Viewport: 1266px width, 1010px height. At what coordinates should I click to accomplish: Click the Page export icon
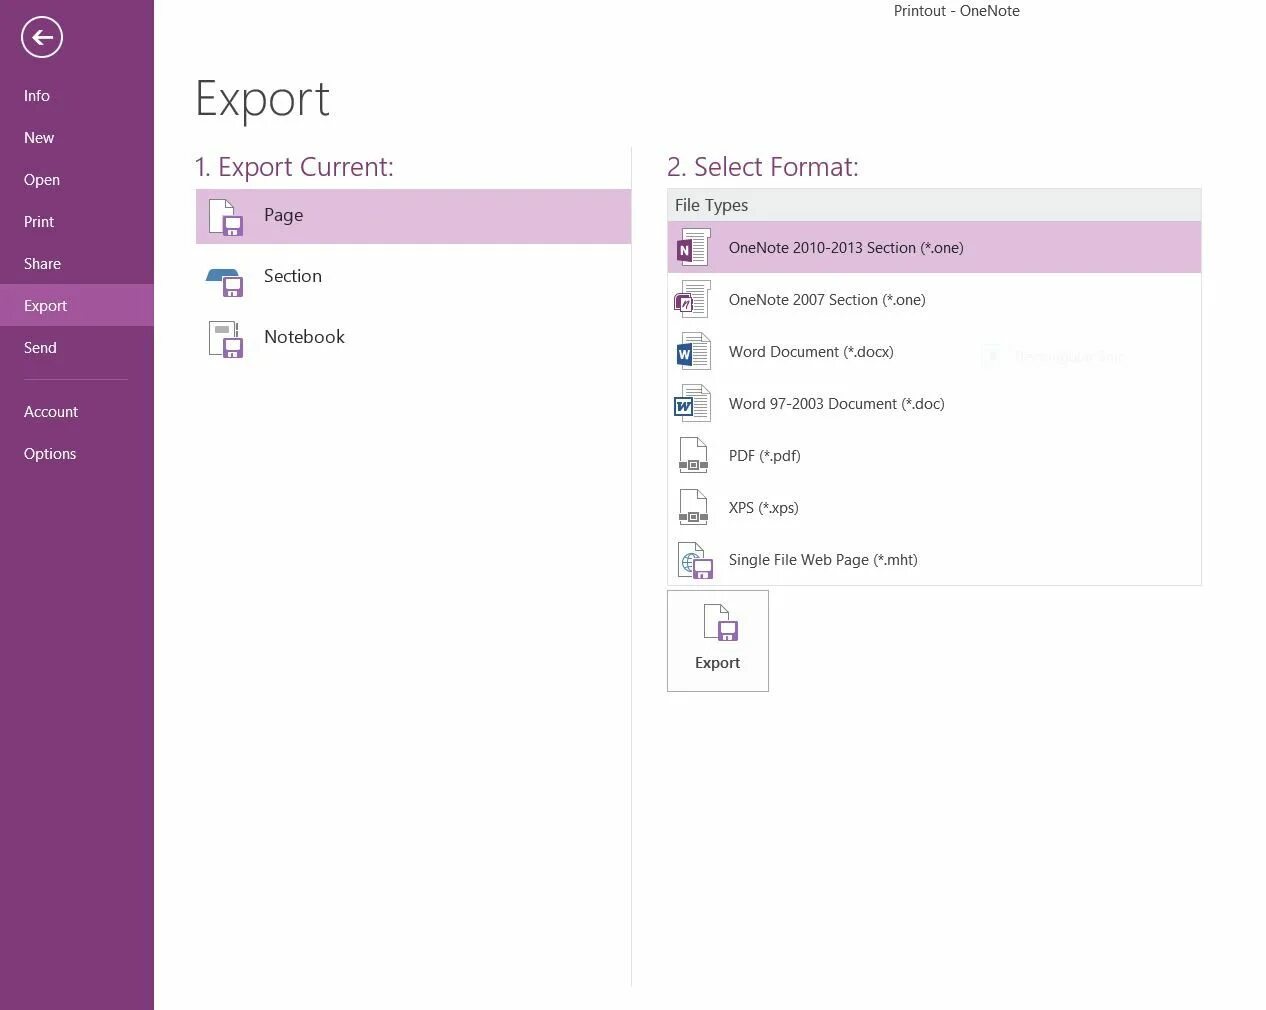226,217
